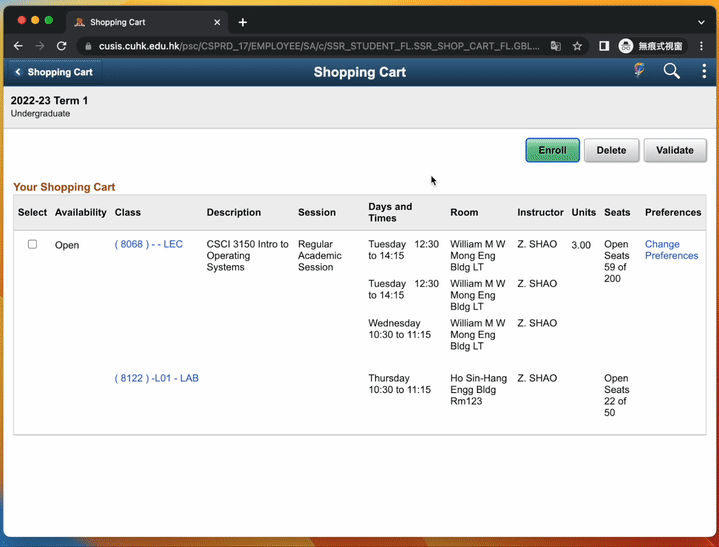Click the 2022-23 Term 1 heading

pos(49,100)
